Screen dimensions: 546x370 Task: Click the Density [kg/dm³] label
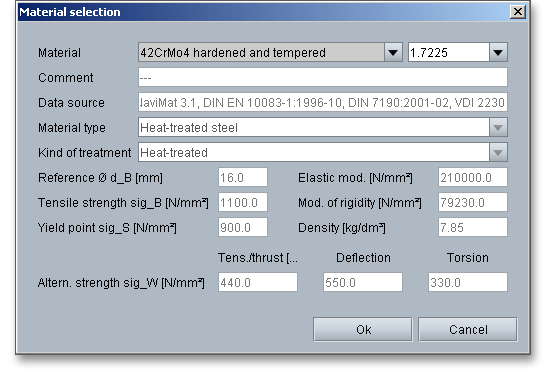click(342, 228)
